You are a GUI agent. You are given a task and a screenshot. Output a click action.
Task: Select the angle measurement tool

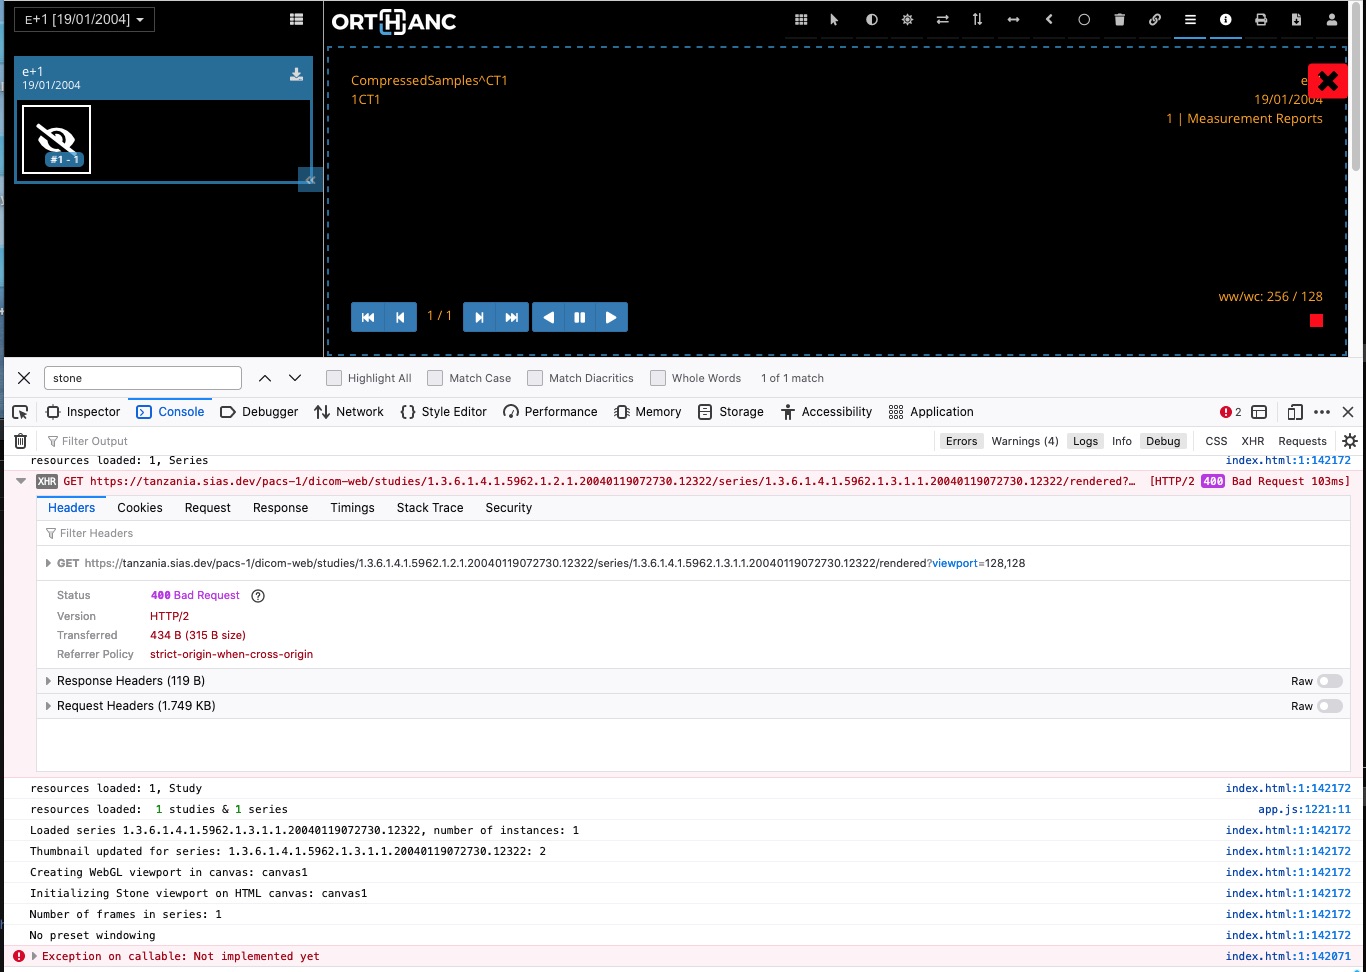(1049, 20)
